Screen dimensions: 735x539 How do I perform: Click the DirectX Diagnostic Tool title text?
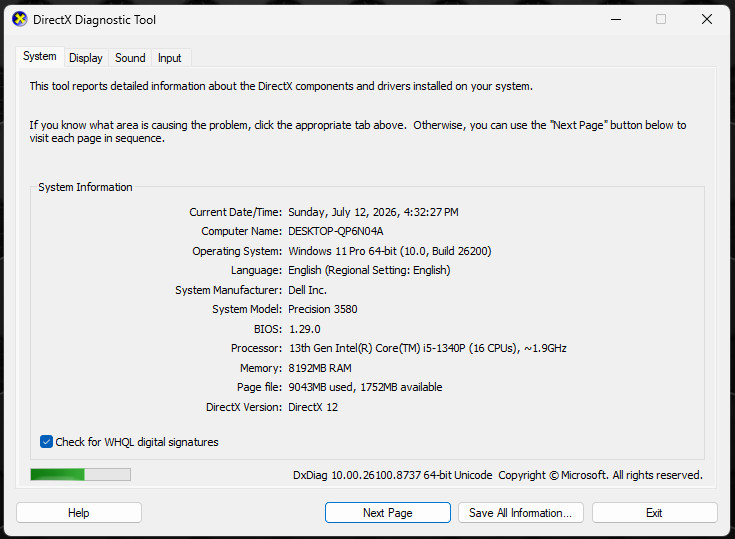tap(94, 20)
